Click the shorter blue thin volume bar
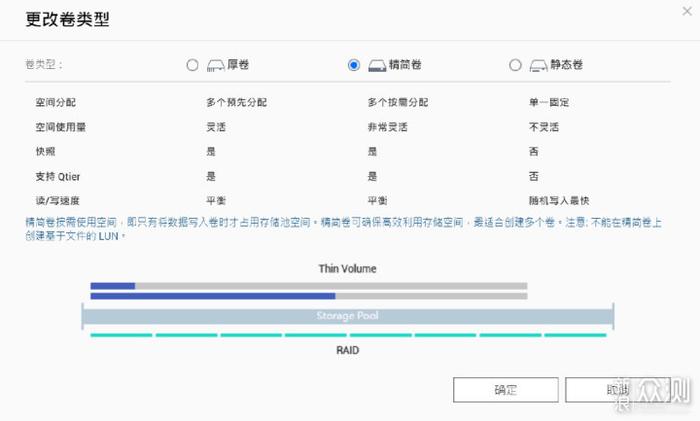This screenshot has width=700, height=421. (112, 286)
